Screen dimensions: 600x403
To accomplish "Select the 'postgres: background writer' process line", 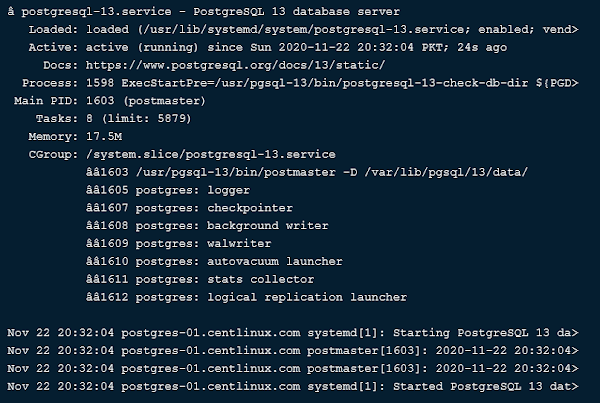I will [207, 226].
